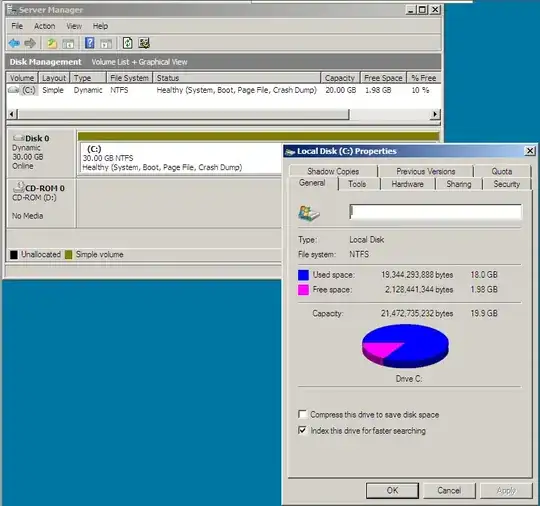Switch to the Previous Versions tab
The width and height of the screenshot is (540, 506).
[426, 171]
